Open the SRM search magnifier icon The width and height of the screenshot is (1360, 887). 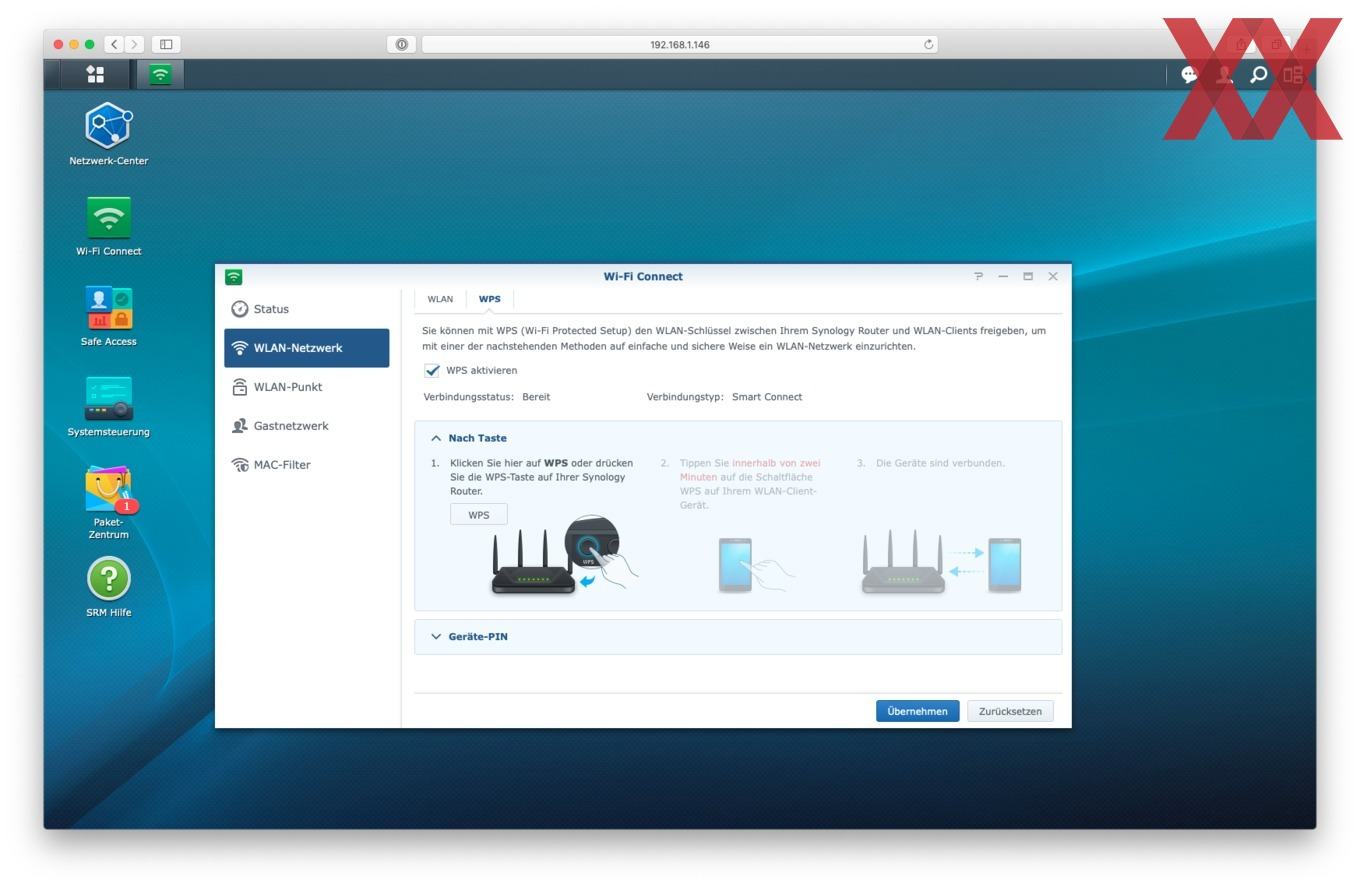point(1259,74)
